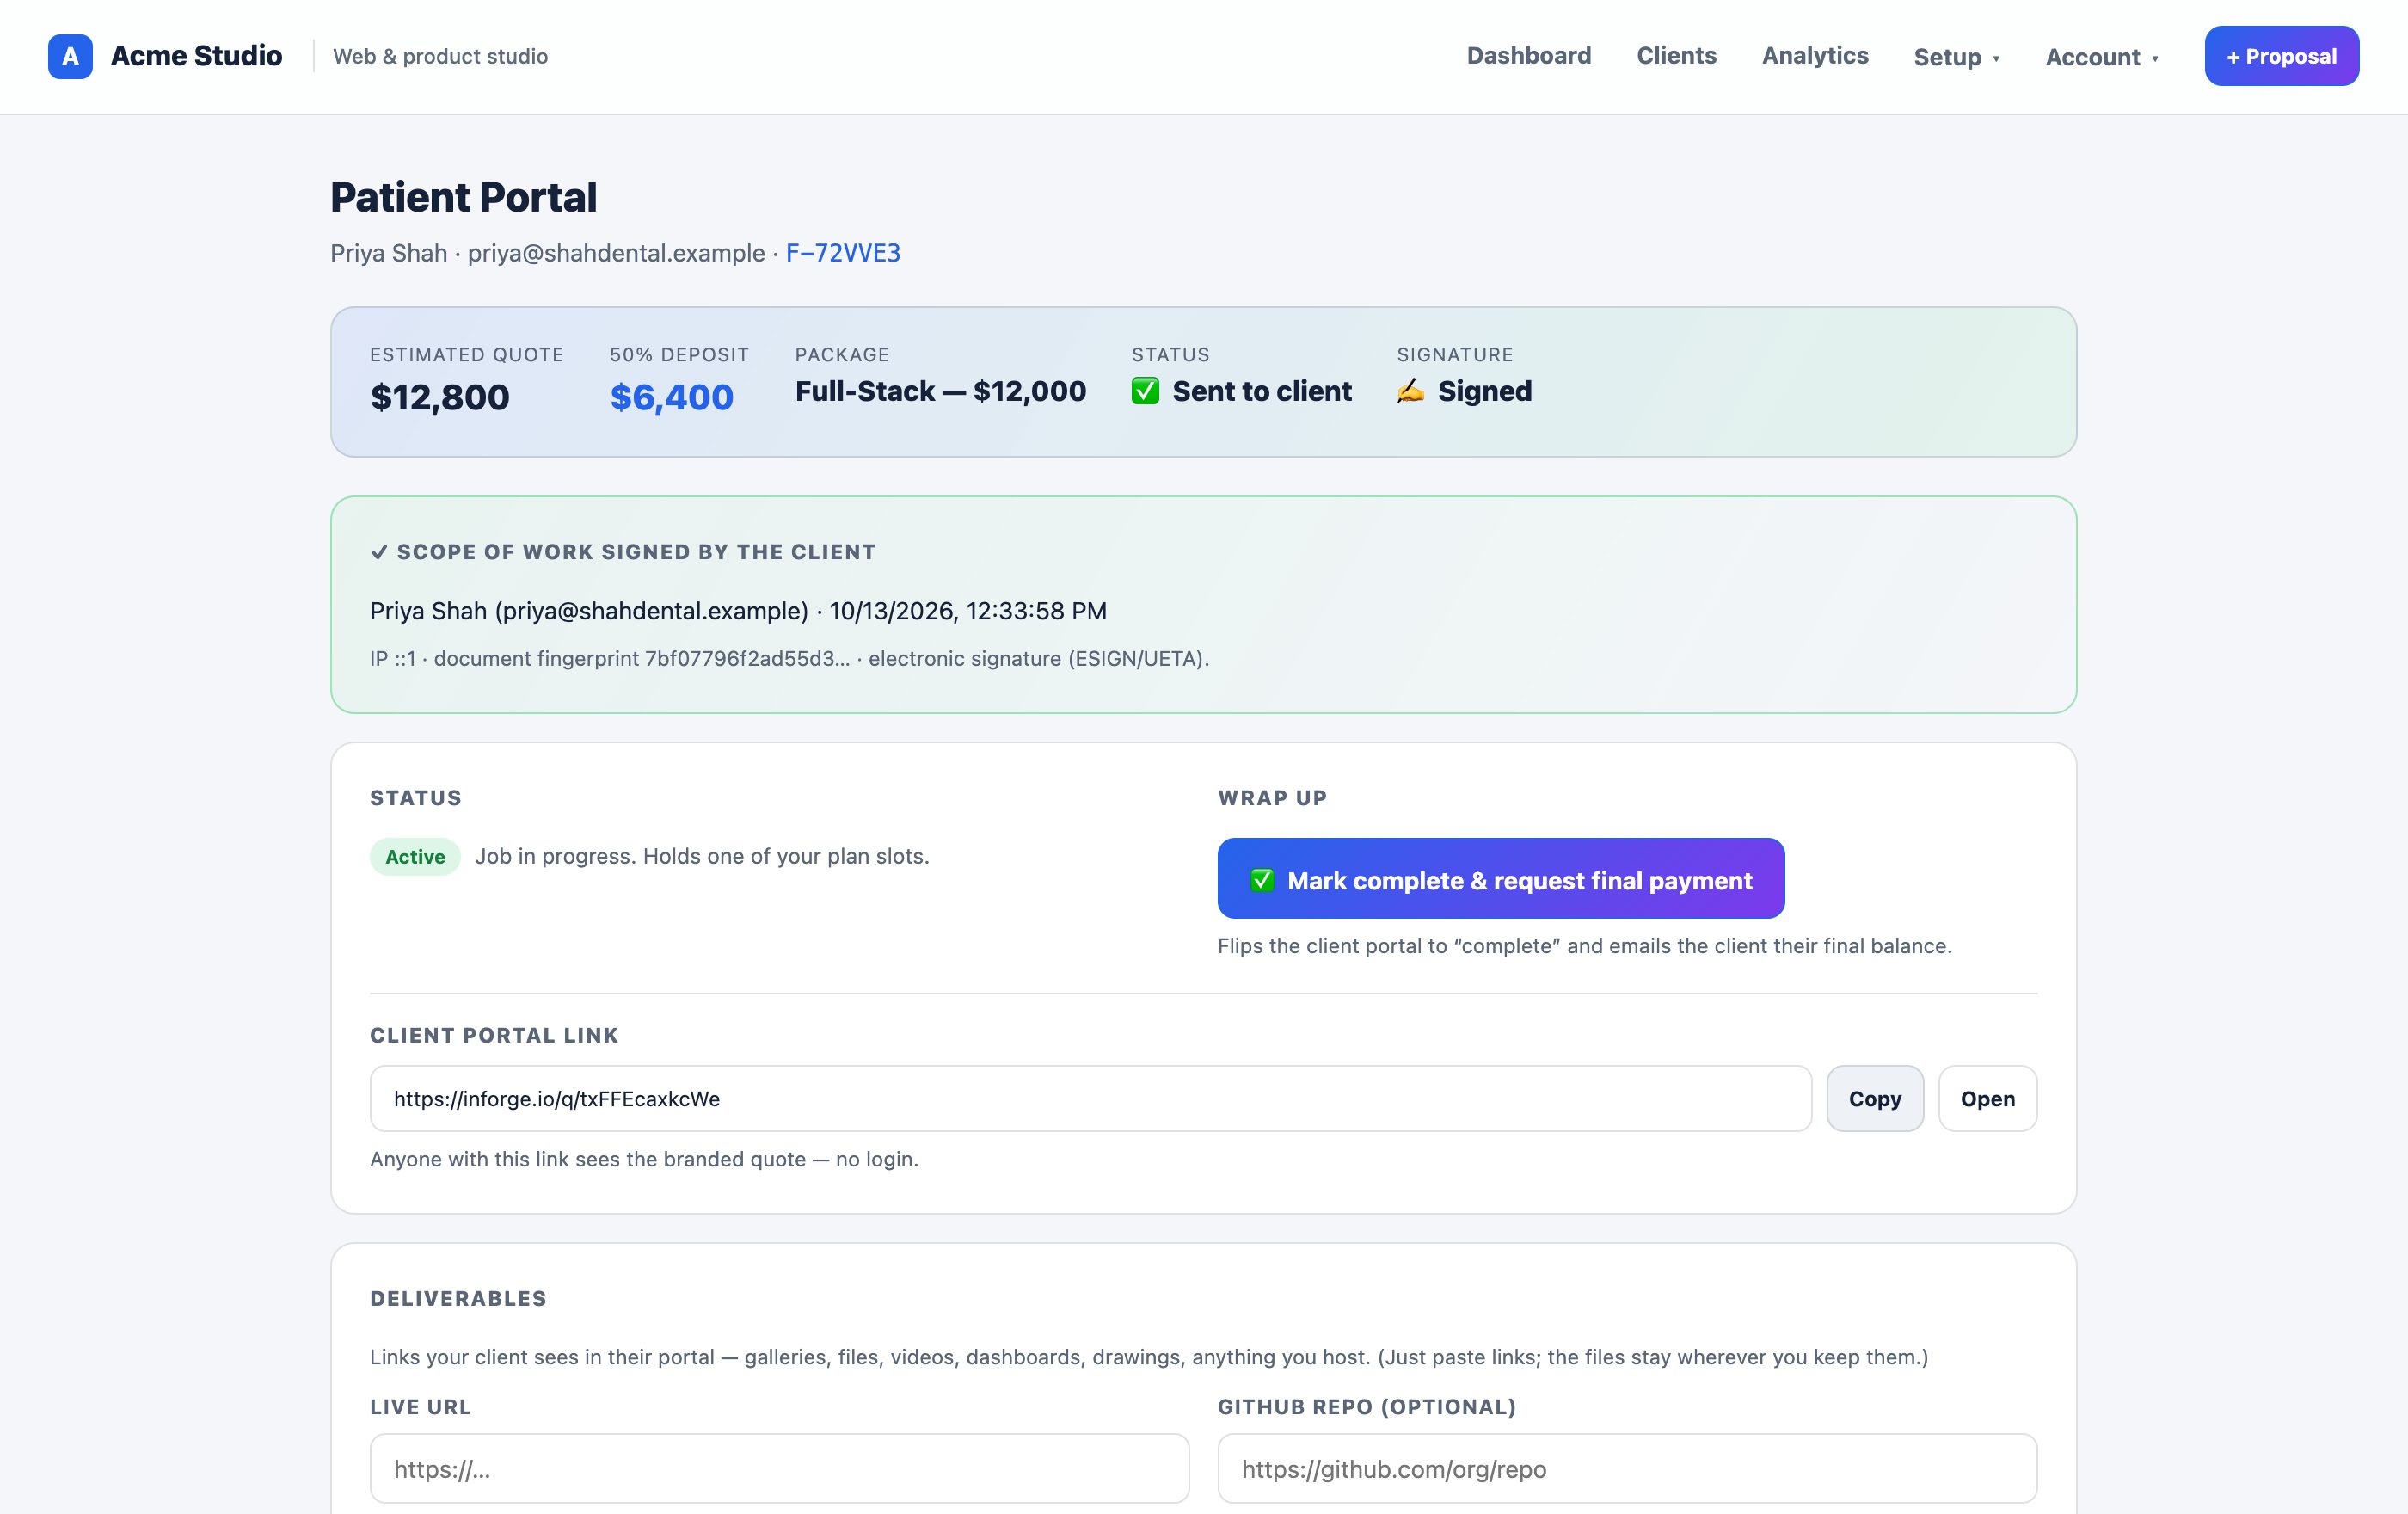Expand the Account dropdown arrow
The height and width of the screenshot is (1514, 2408).
click(2155, 59)
